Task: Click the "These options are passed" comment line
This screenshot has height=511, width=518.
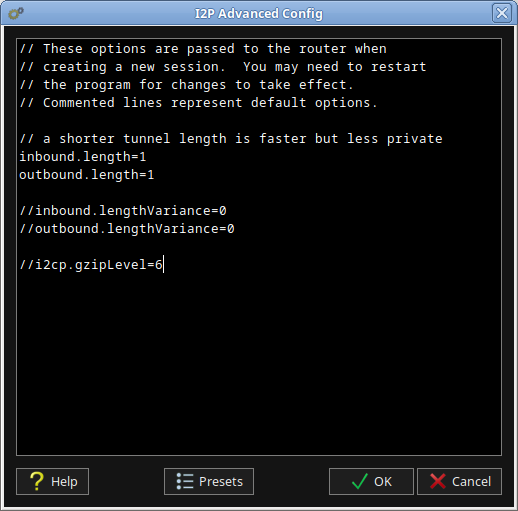Action: point(203,49)
